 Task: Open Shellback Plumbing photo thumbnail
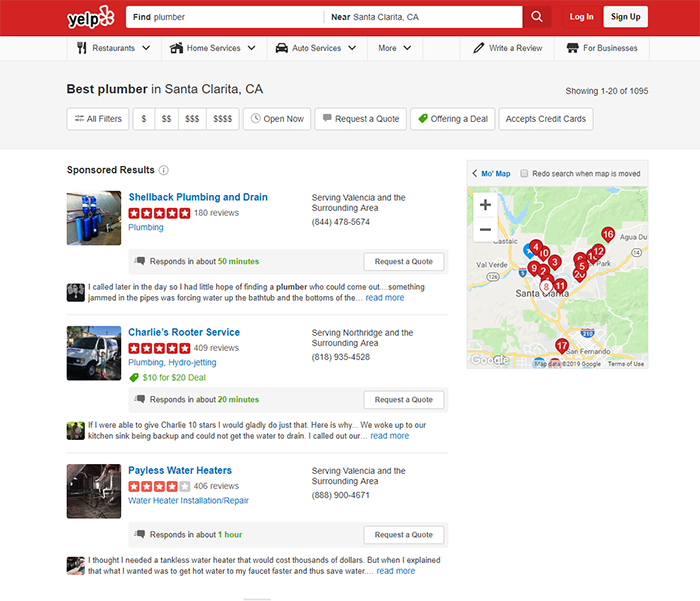click(94, 218)
